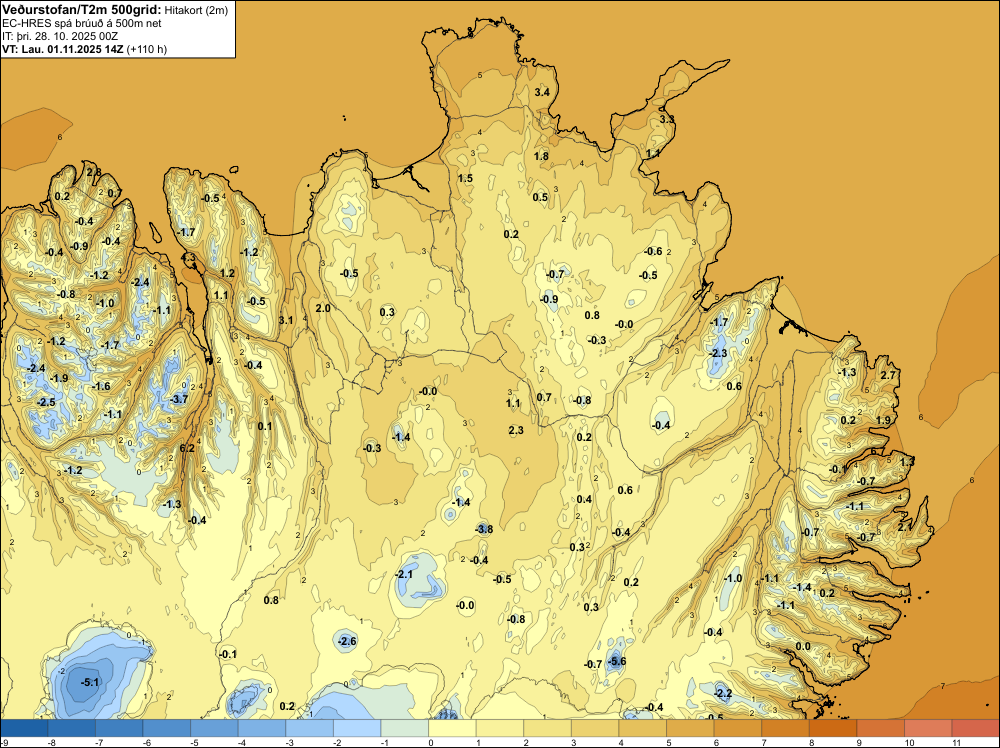This screenshot has height=748, width=1000.
Task: Select the '1.5' temperature value
Action: tap(466, 178)
